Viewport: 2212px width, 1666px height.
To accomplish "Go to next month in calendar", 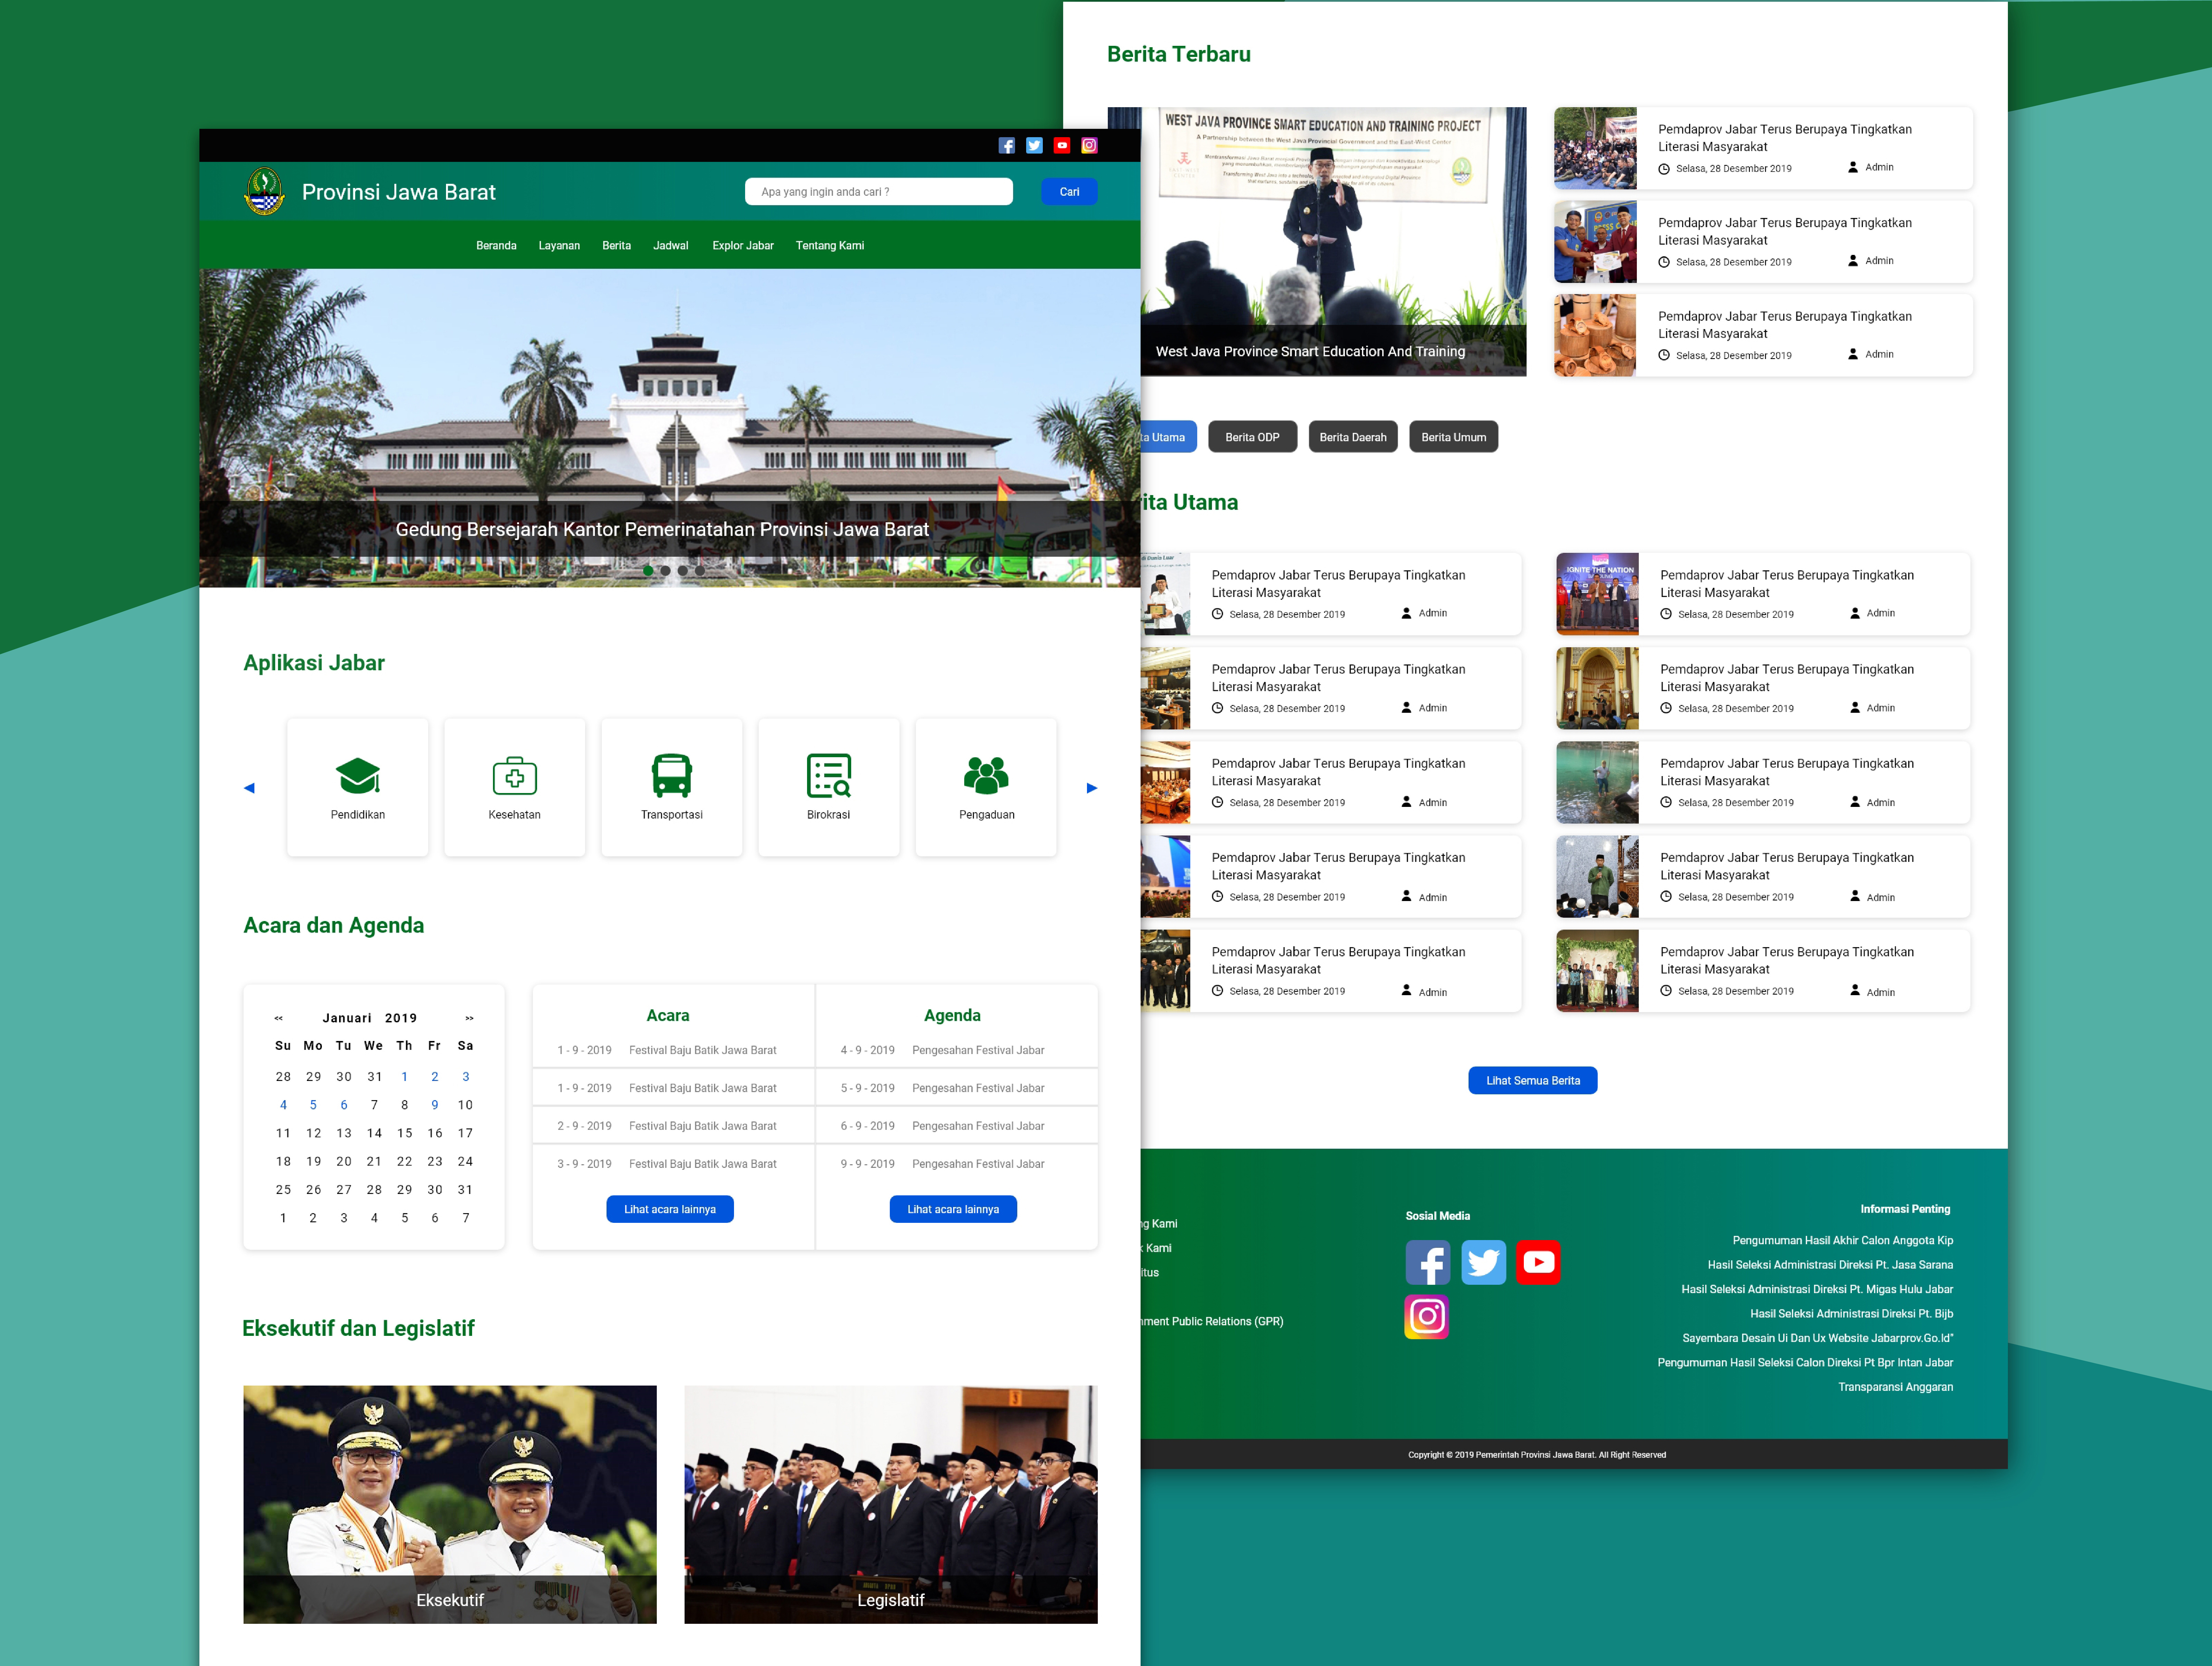I will click(x=469, y=1018).
